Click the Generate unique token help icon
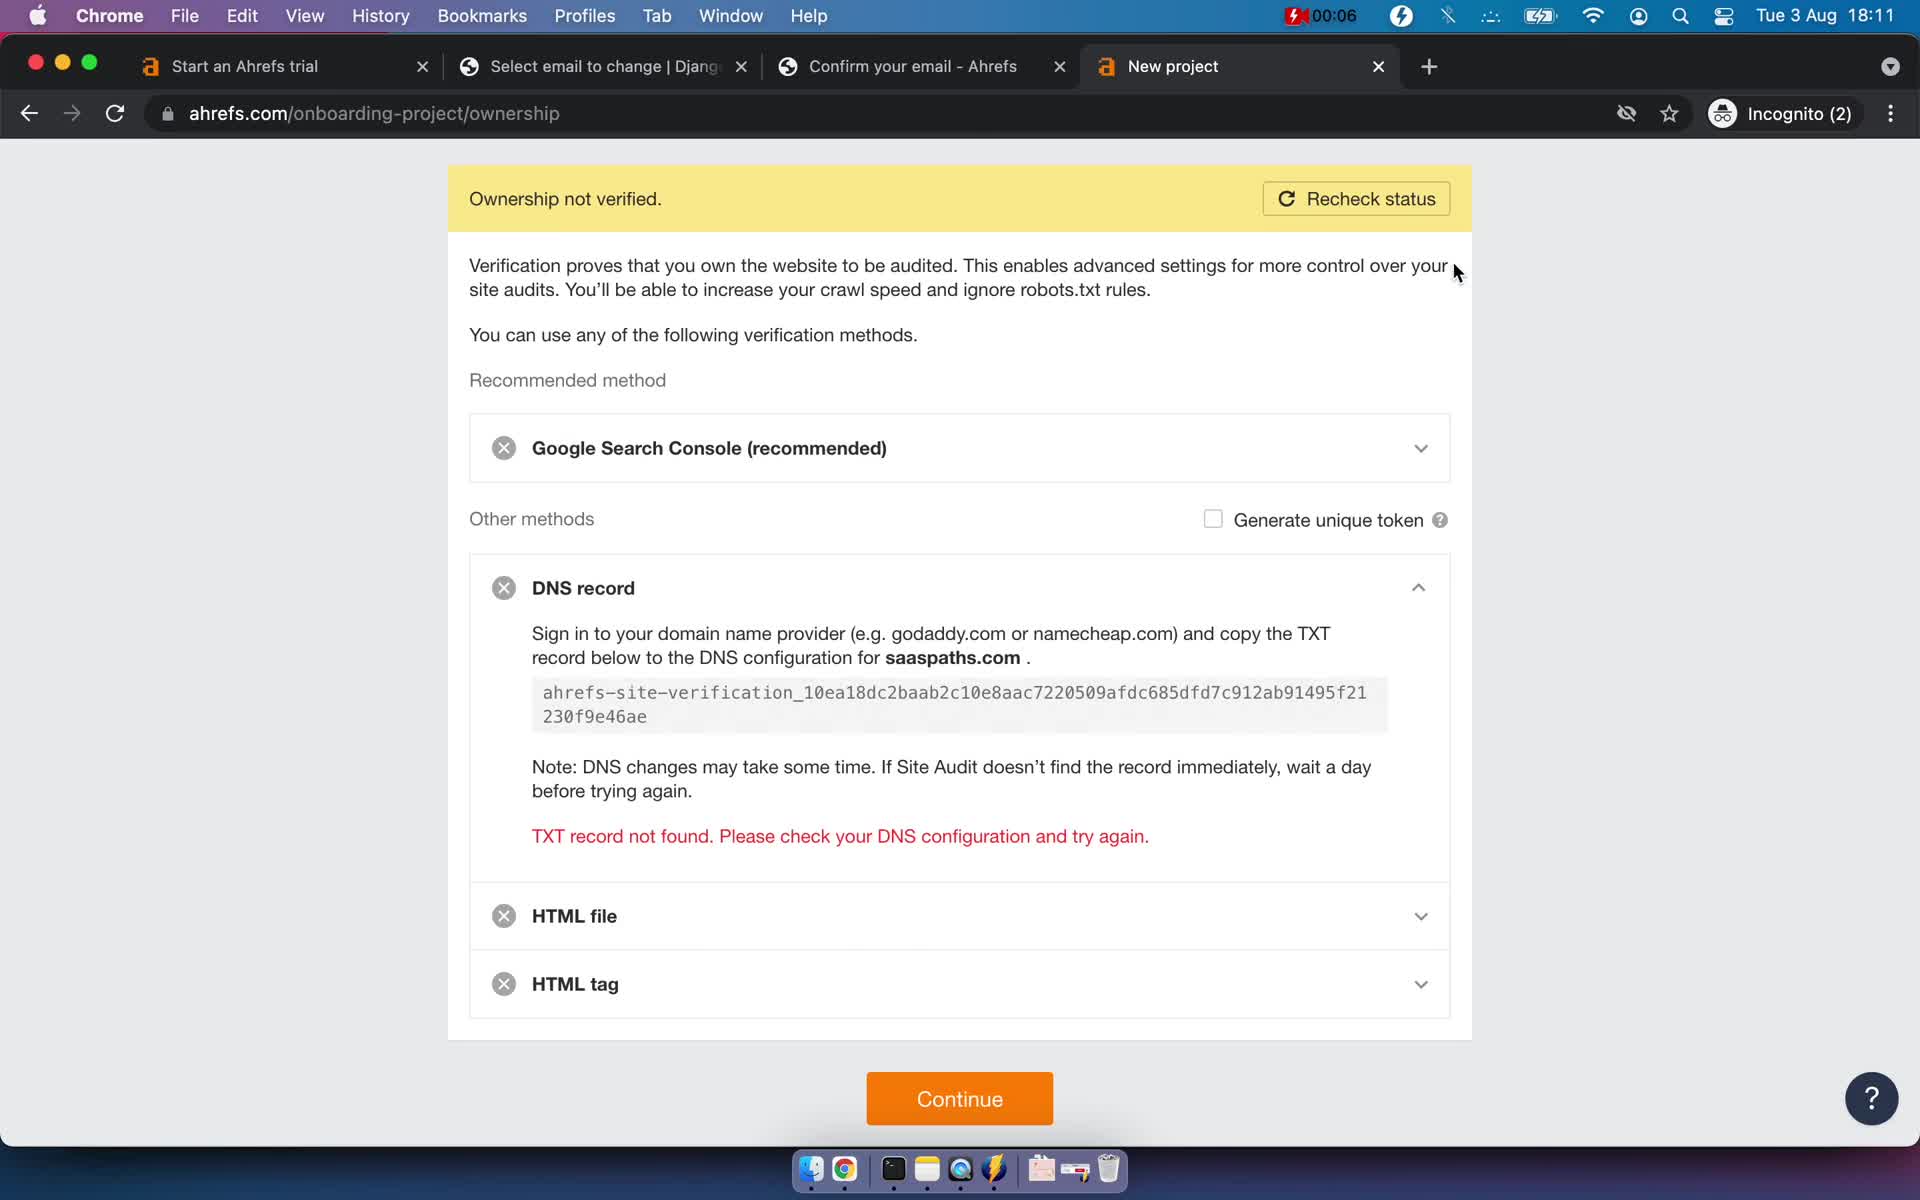This screenshot has height=1200, width=1920. click(x=1440, y=520)
